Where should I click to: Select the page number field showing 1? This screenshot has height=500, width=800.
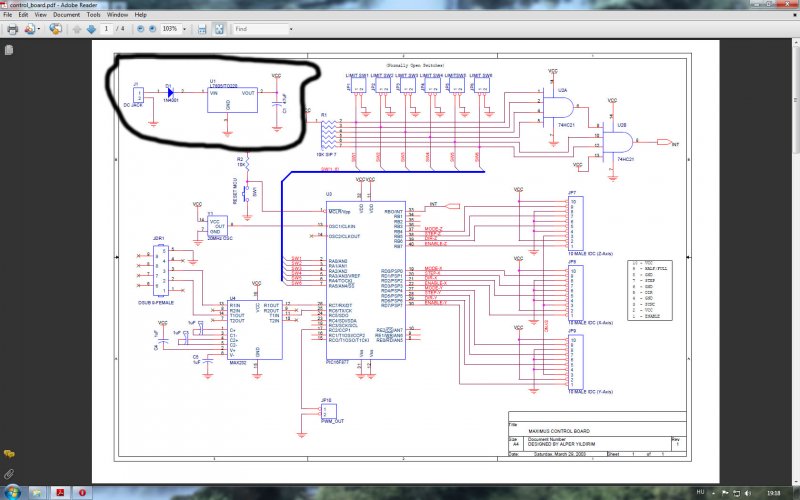coord(106,29)
